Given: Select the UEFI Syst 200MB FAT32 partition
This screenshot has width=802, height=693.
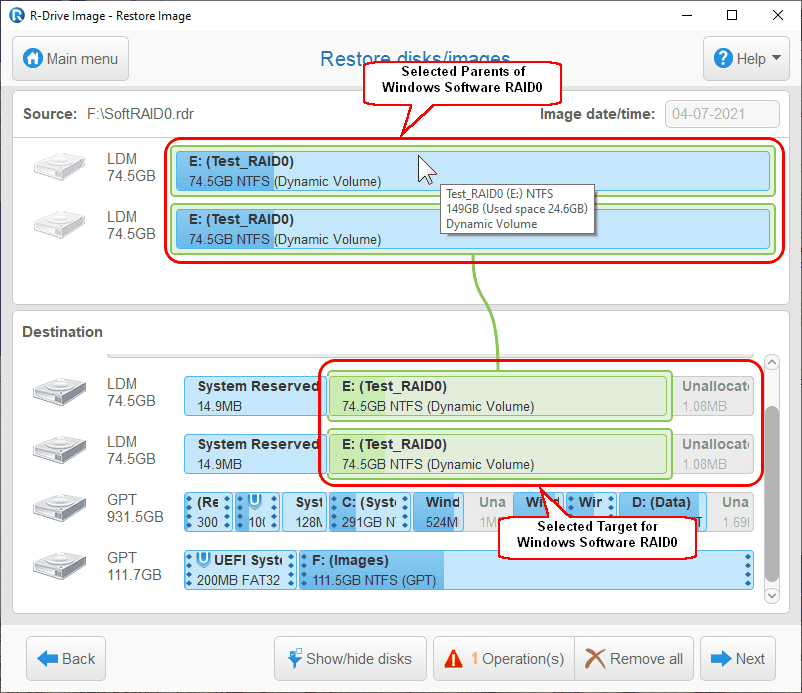Looking at the screenshot, I should click(240, 570).
